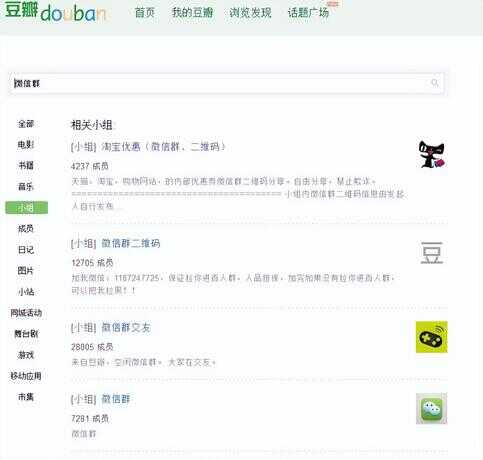Select the 移动应用 filter in sidebar
The height and width of the screenshot is (460, 483).
[26, 376]
